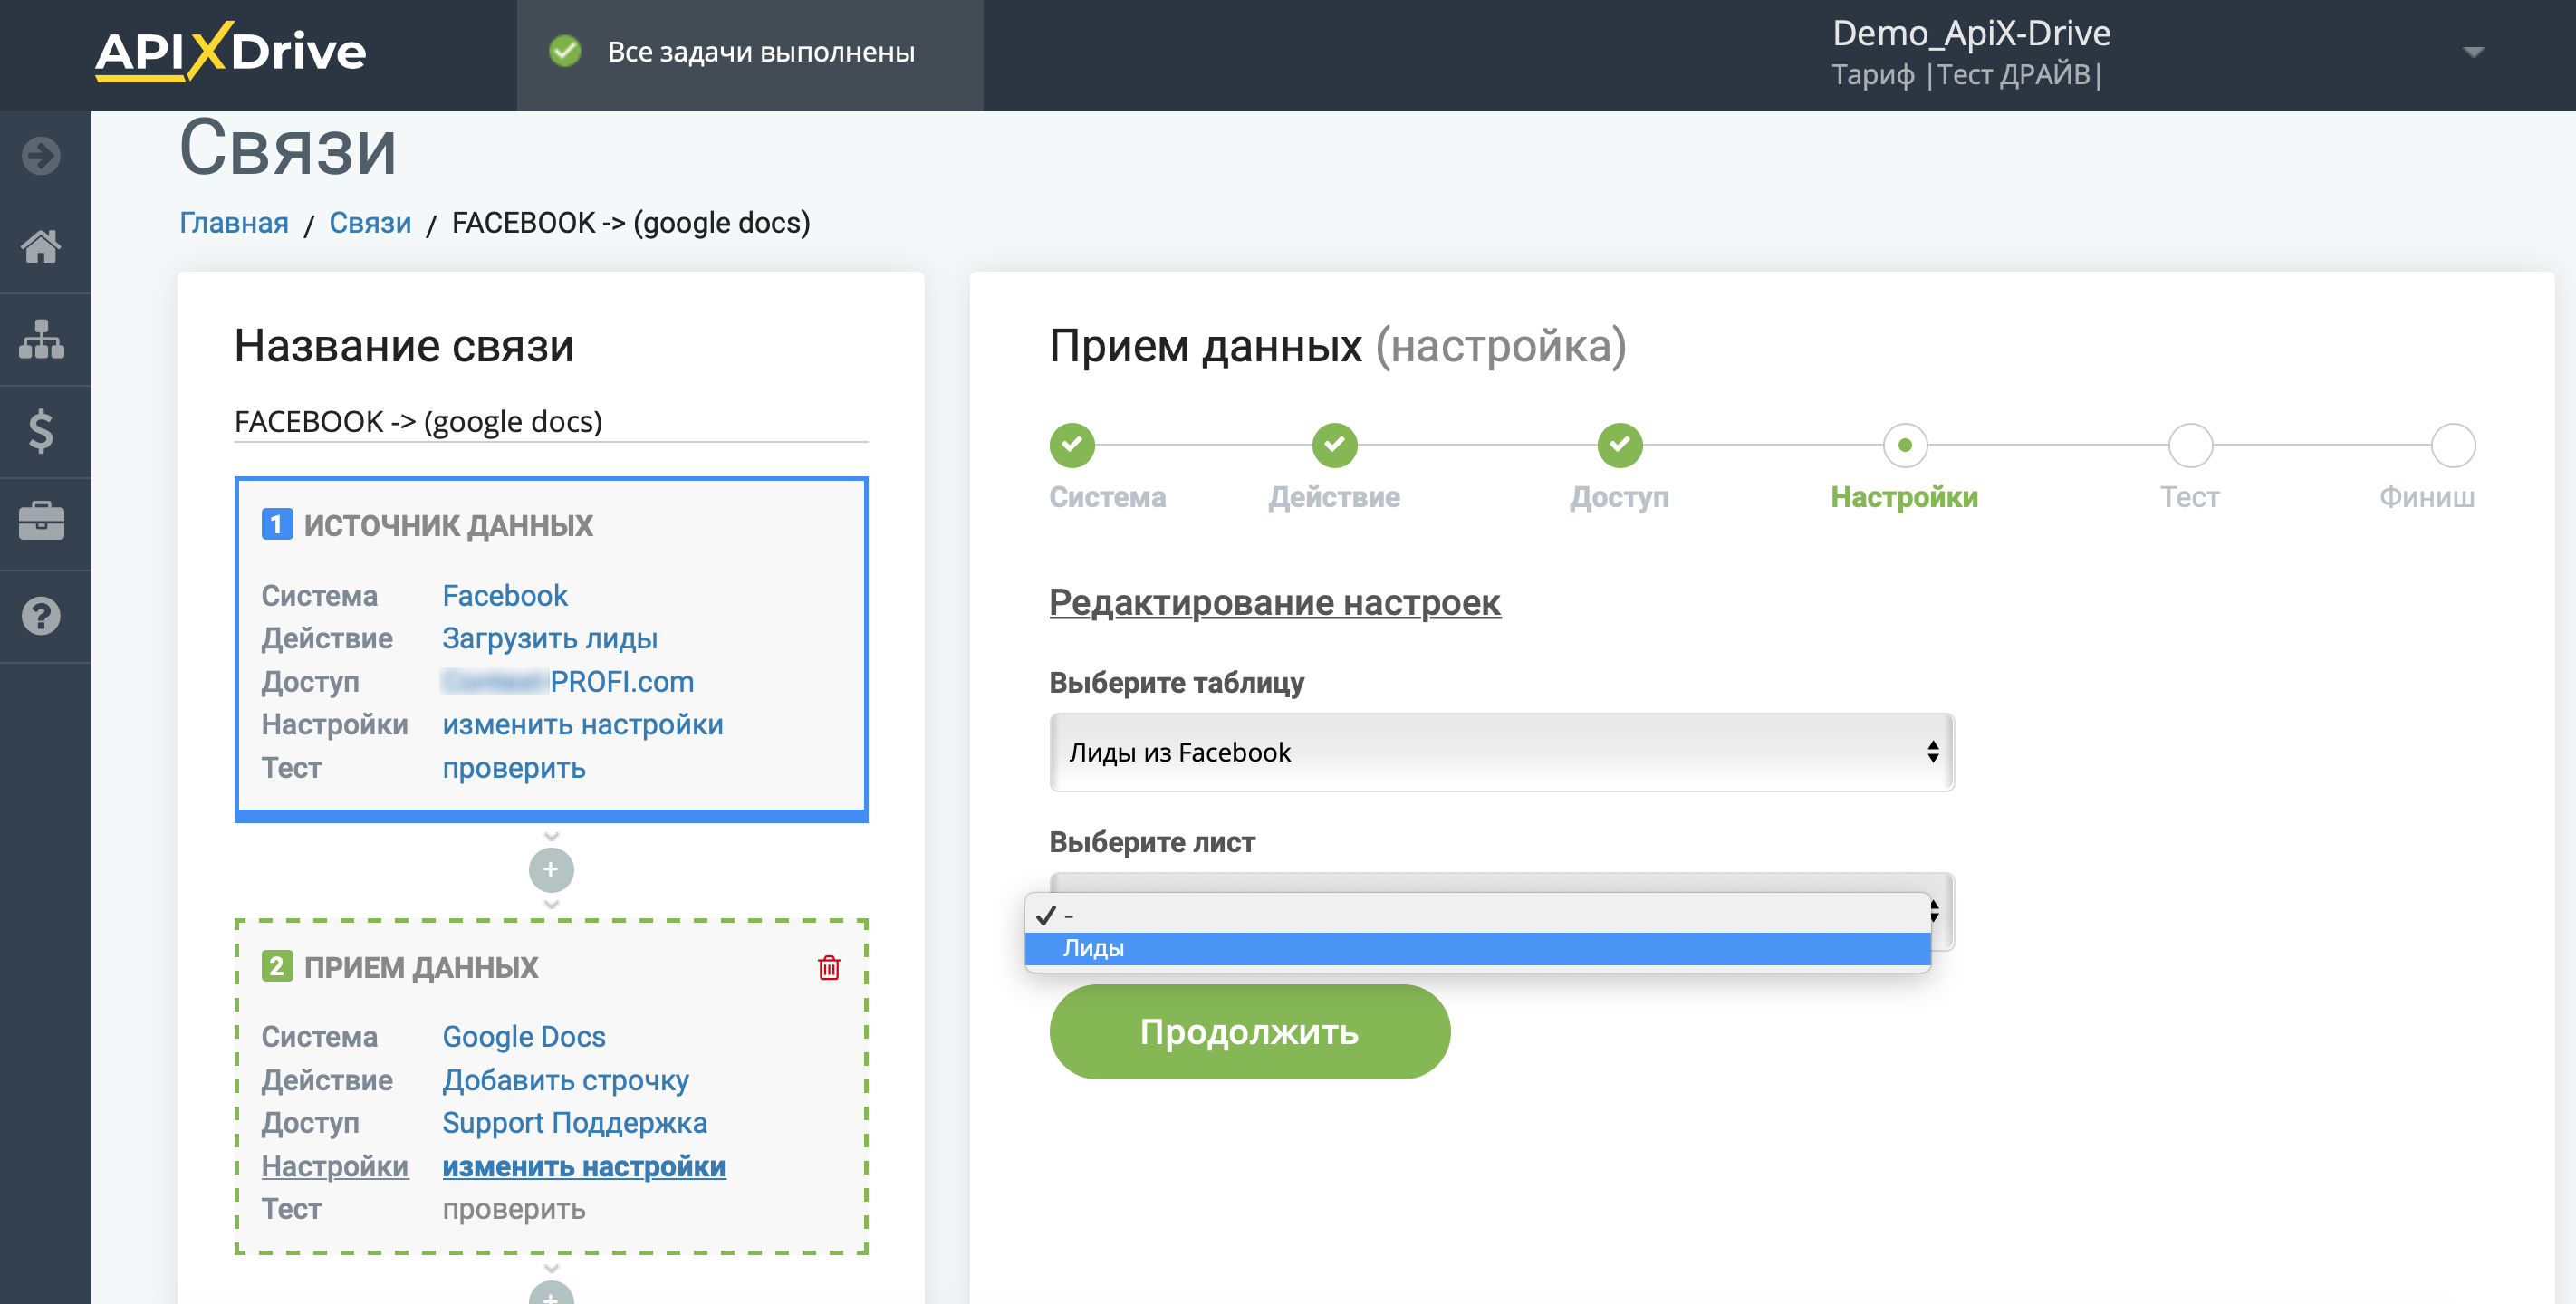
Task: Add a step with plus below ПРИЕМ ДАННЫХ
Action: (x=551, y=1293)
